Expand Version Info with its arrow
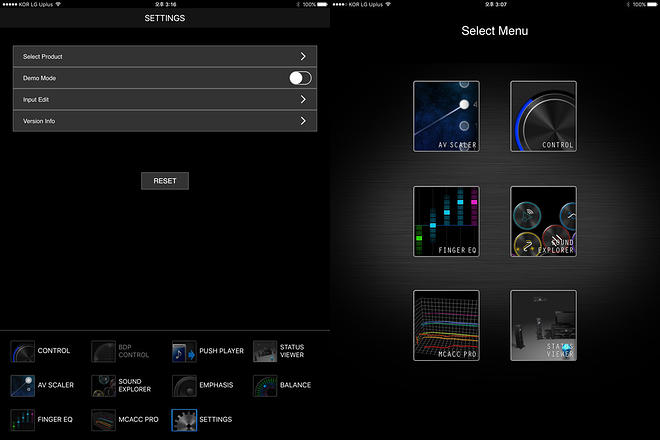The width and height of the screenshot is (660, 440). click(303, 121)
